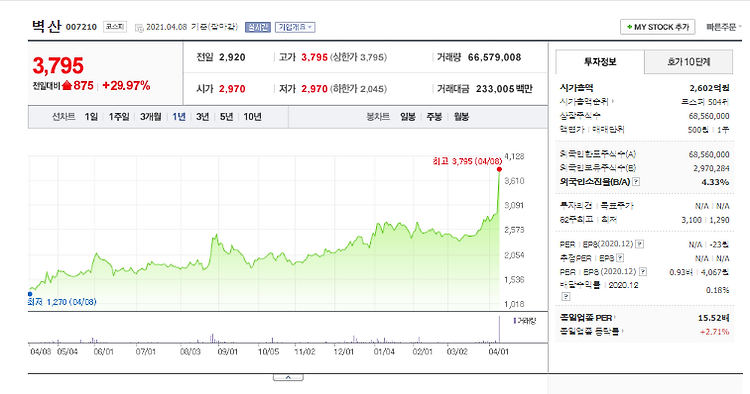Click the current price 3,795
750x394 pixels.
point(58,66)
